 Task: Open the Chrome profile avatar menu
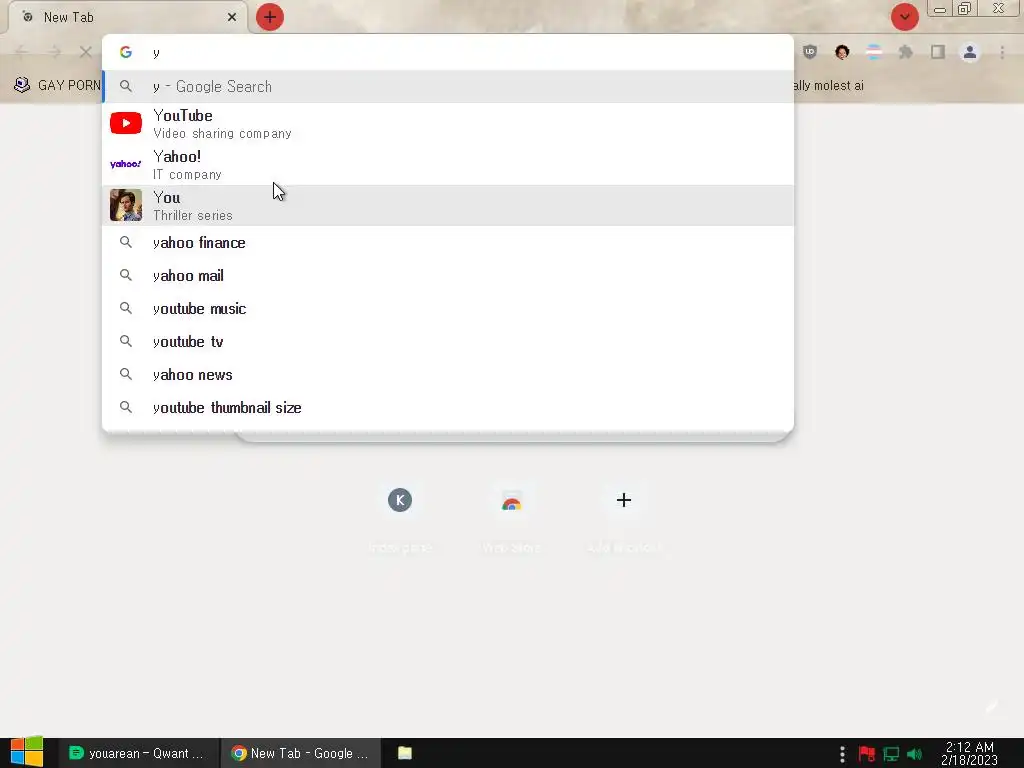click(970, 52)
